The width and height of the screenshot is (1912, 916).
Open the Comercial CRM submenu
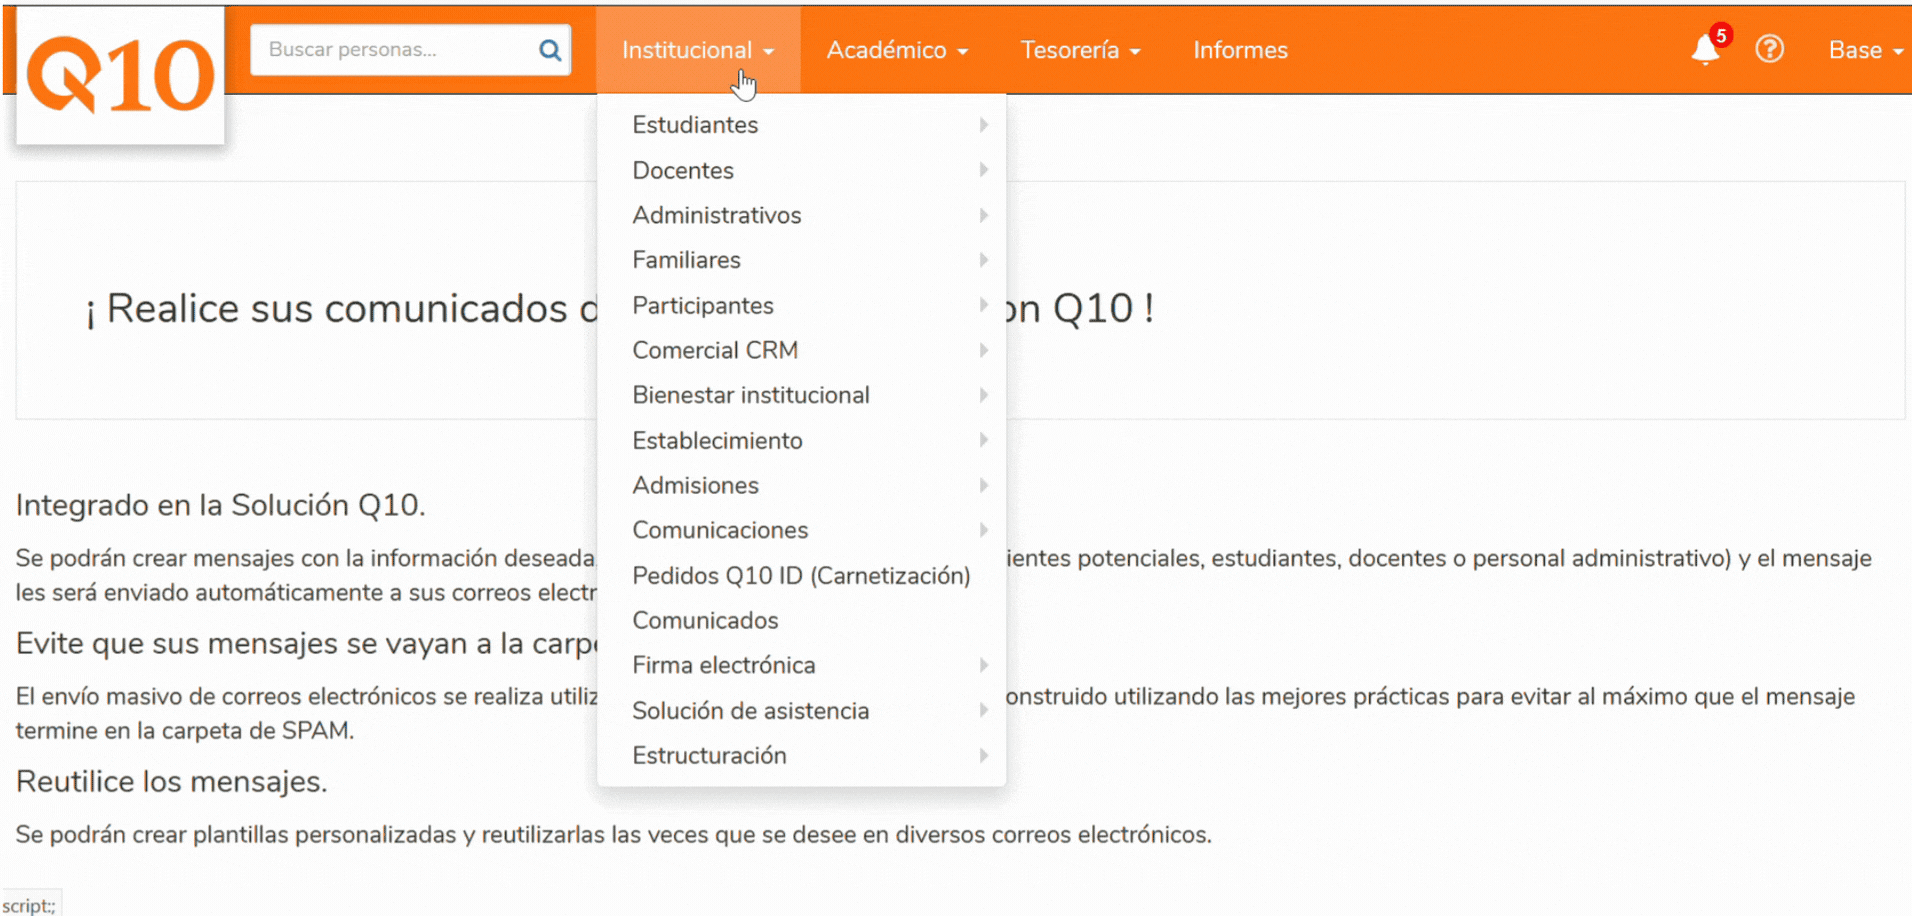click(801, 350)
